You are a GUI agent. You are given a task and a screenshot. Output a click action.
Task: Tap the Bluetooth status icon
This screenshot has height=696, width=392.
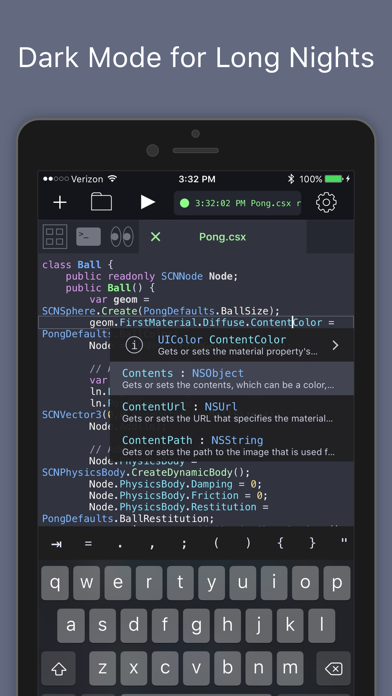(291, 179)
